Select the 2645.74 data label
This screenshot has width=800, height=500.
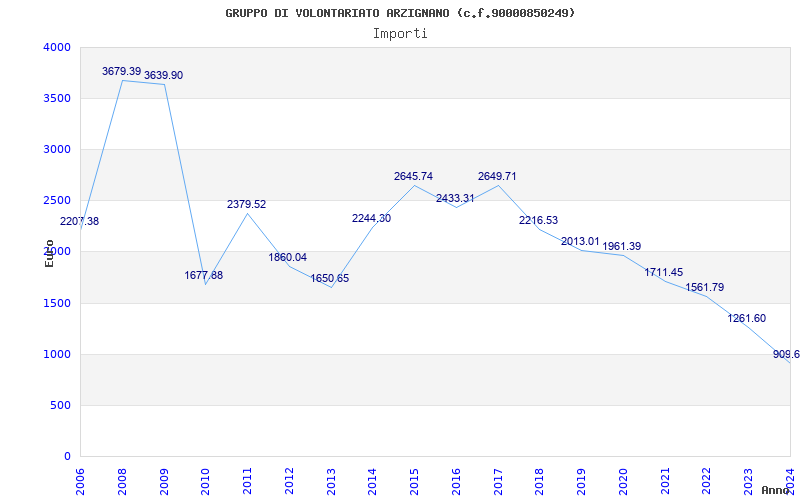pyautogui.click(x=413, y=177)
